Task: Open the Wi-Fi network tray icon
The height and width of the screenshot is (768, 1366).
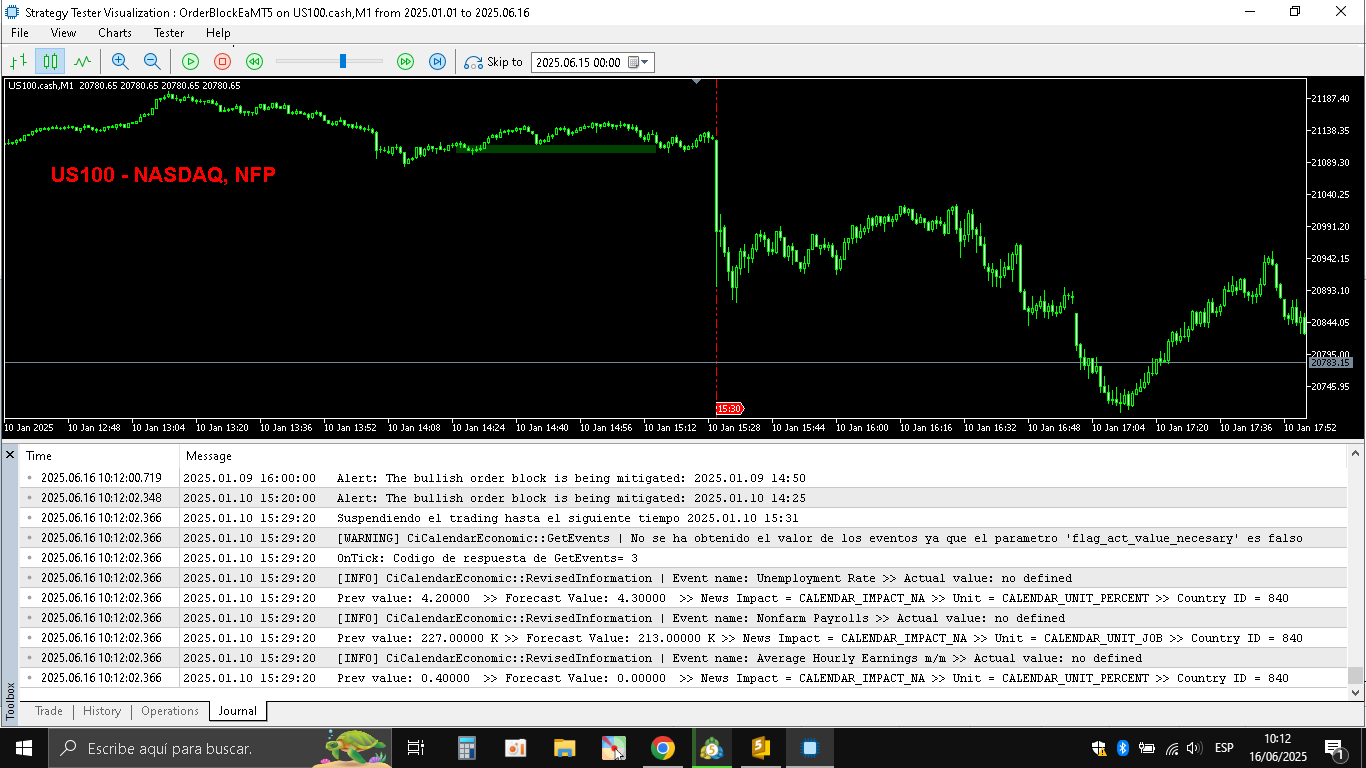Action: 1171,748
